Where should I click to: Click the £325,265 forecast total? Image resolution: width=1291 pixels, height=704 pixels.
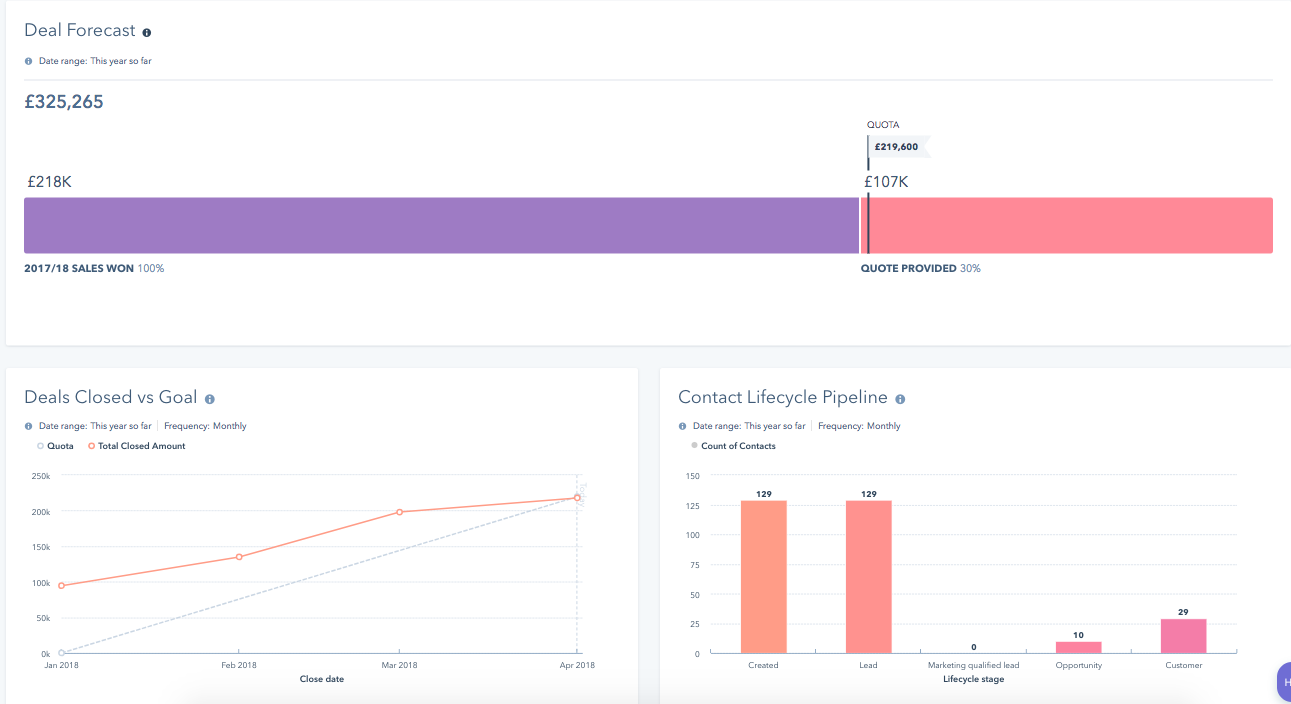(64, 102)
